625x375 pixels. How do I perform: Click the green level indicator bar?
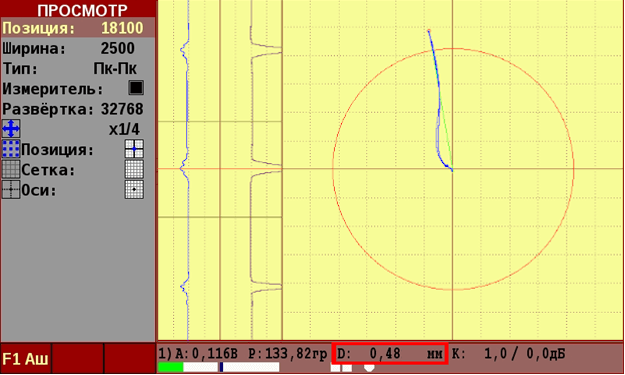pos(171,367)
